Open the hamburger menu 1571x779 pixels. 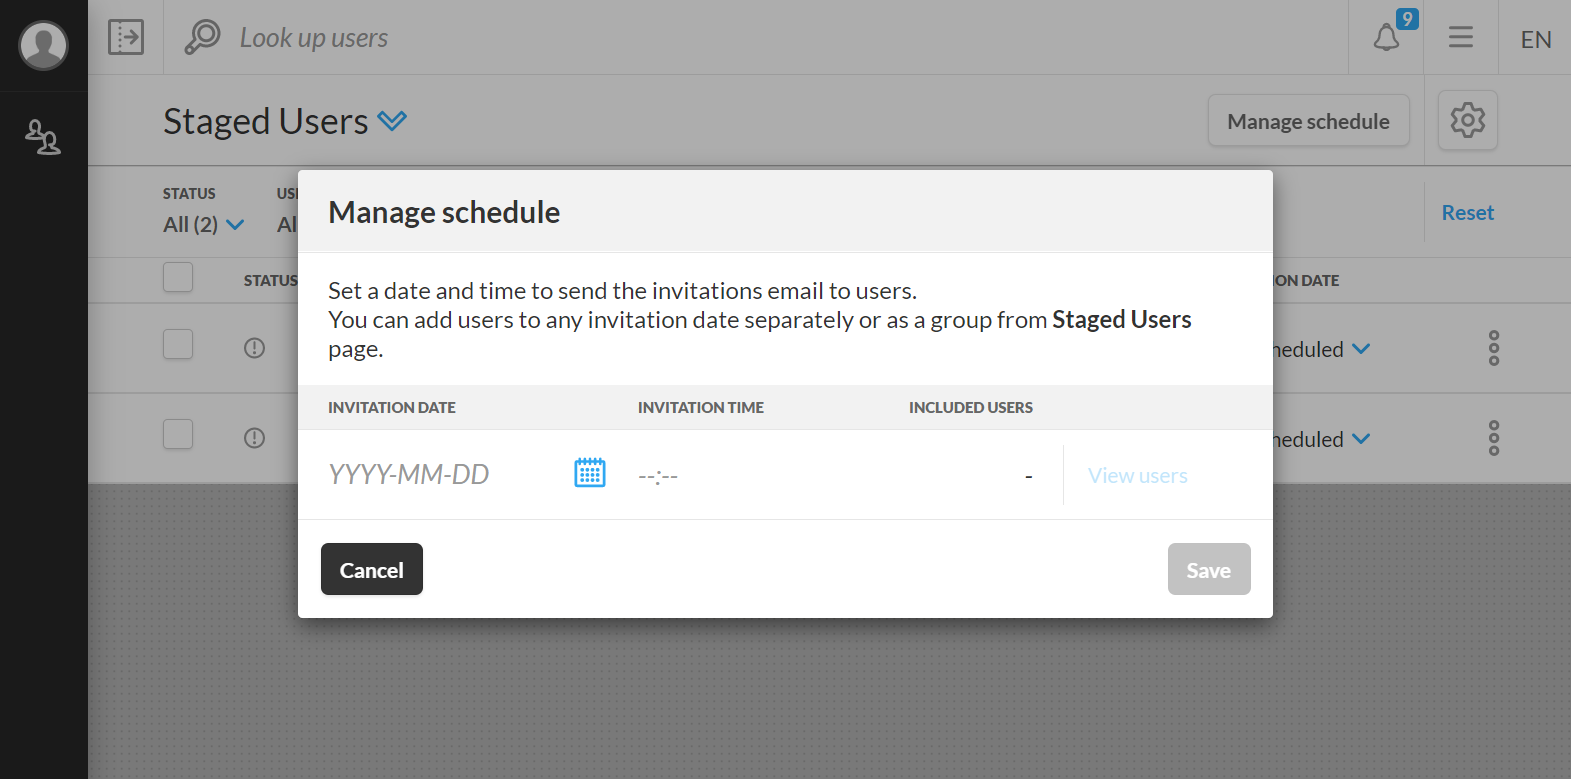1460,38
